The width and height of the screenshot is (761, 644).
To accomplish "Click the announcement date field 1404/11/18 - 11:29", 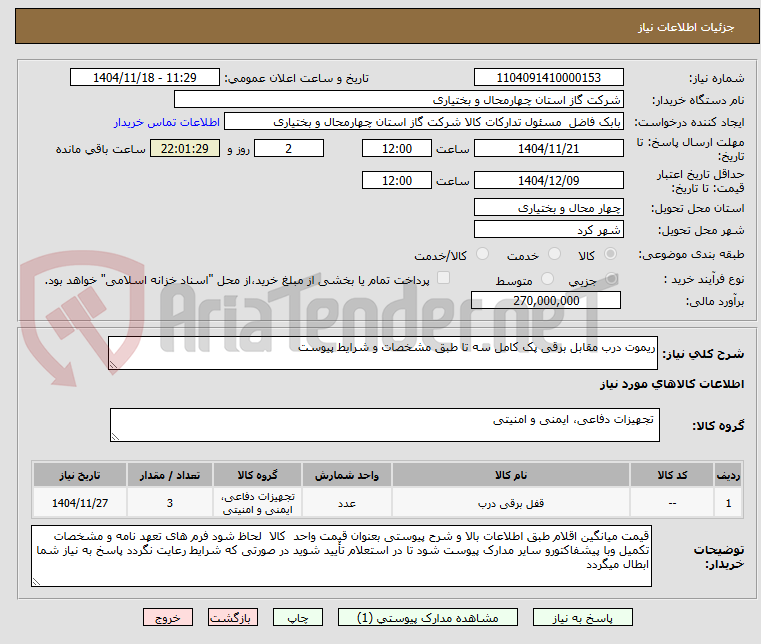I will point(145,77).
